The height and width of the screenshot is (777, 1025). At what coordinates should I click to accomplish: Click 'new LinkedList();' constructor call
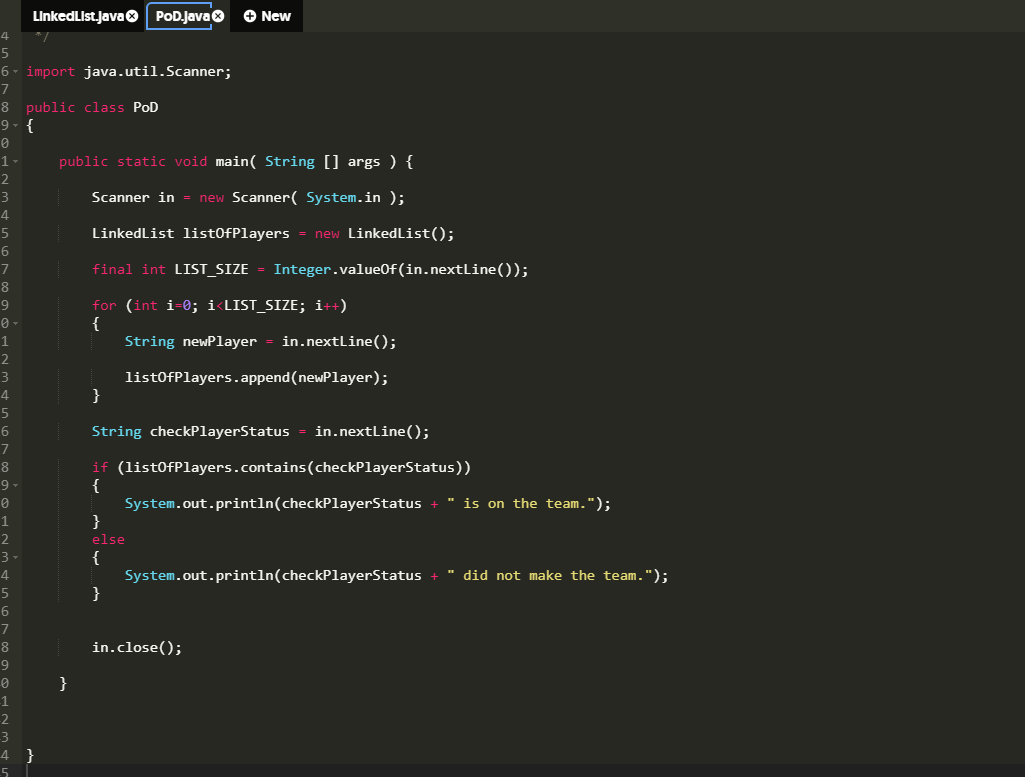click(x=384, y=233)
